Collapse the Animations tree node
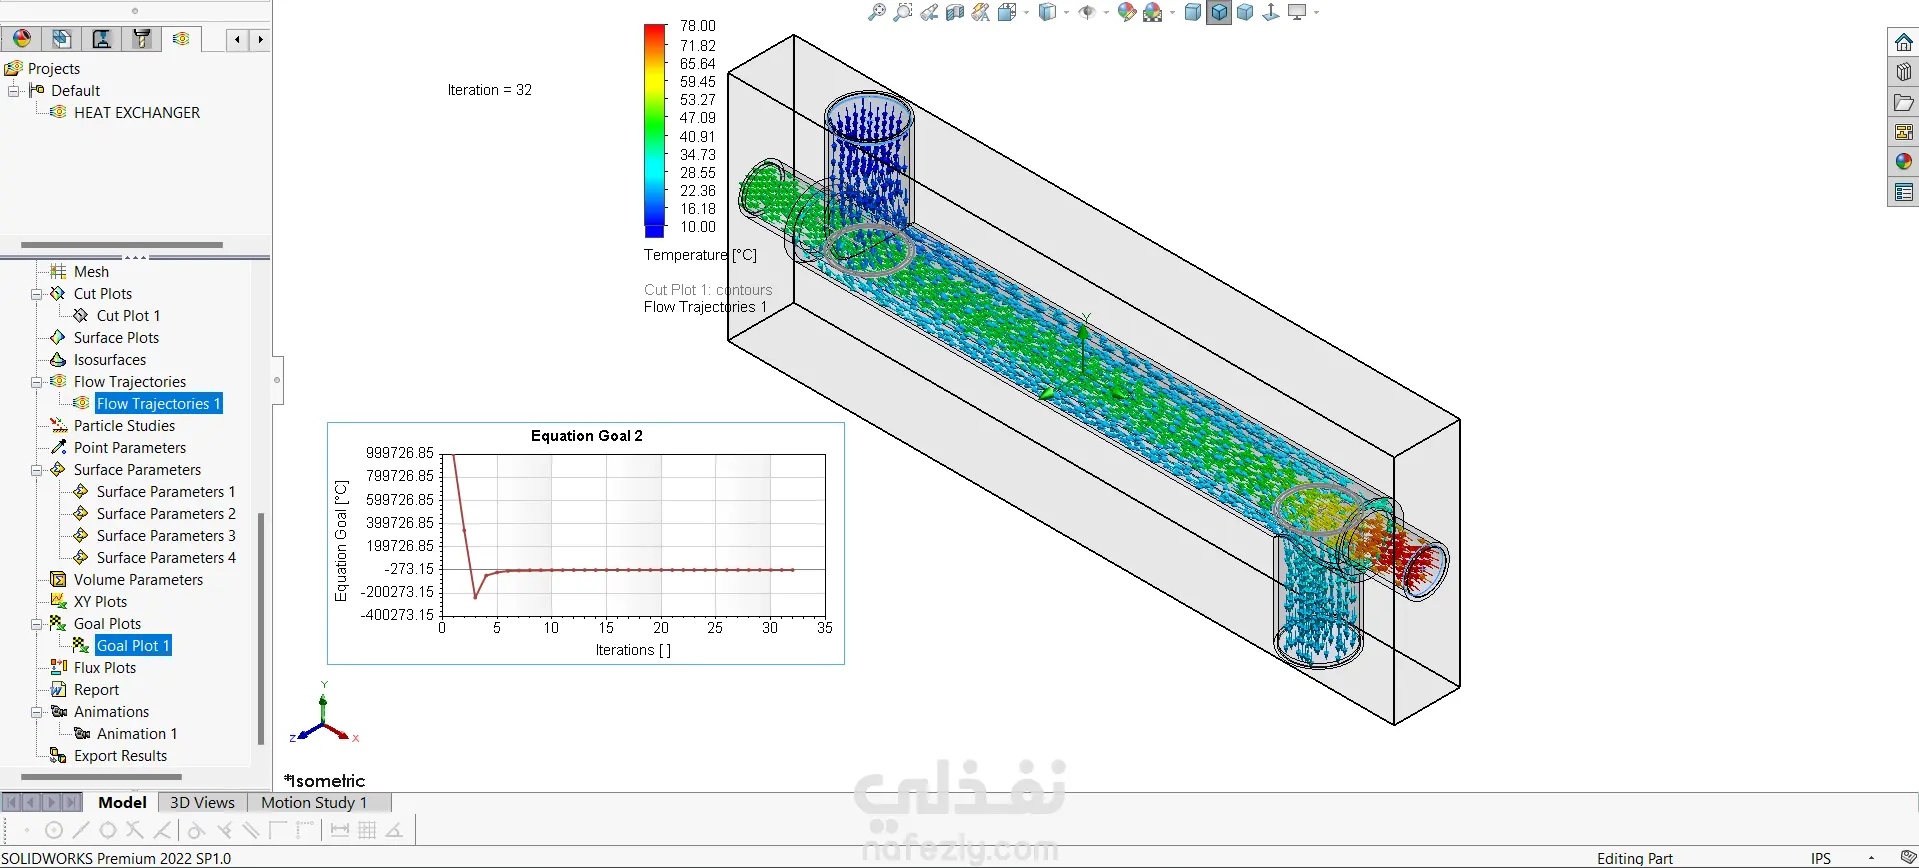 36,712
